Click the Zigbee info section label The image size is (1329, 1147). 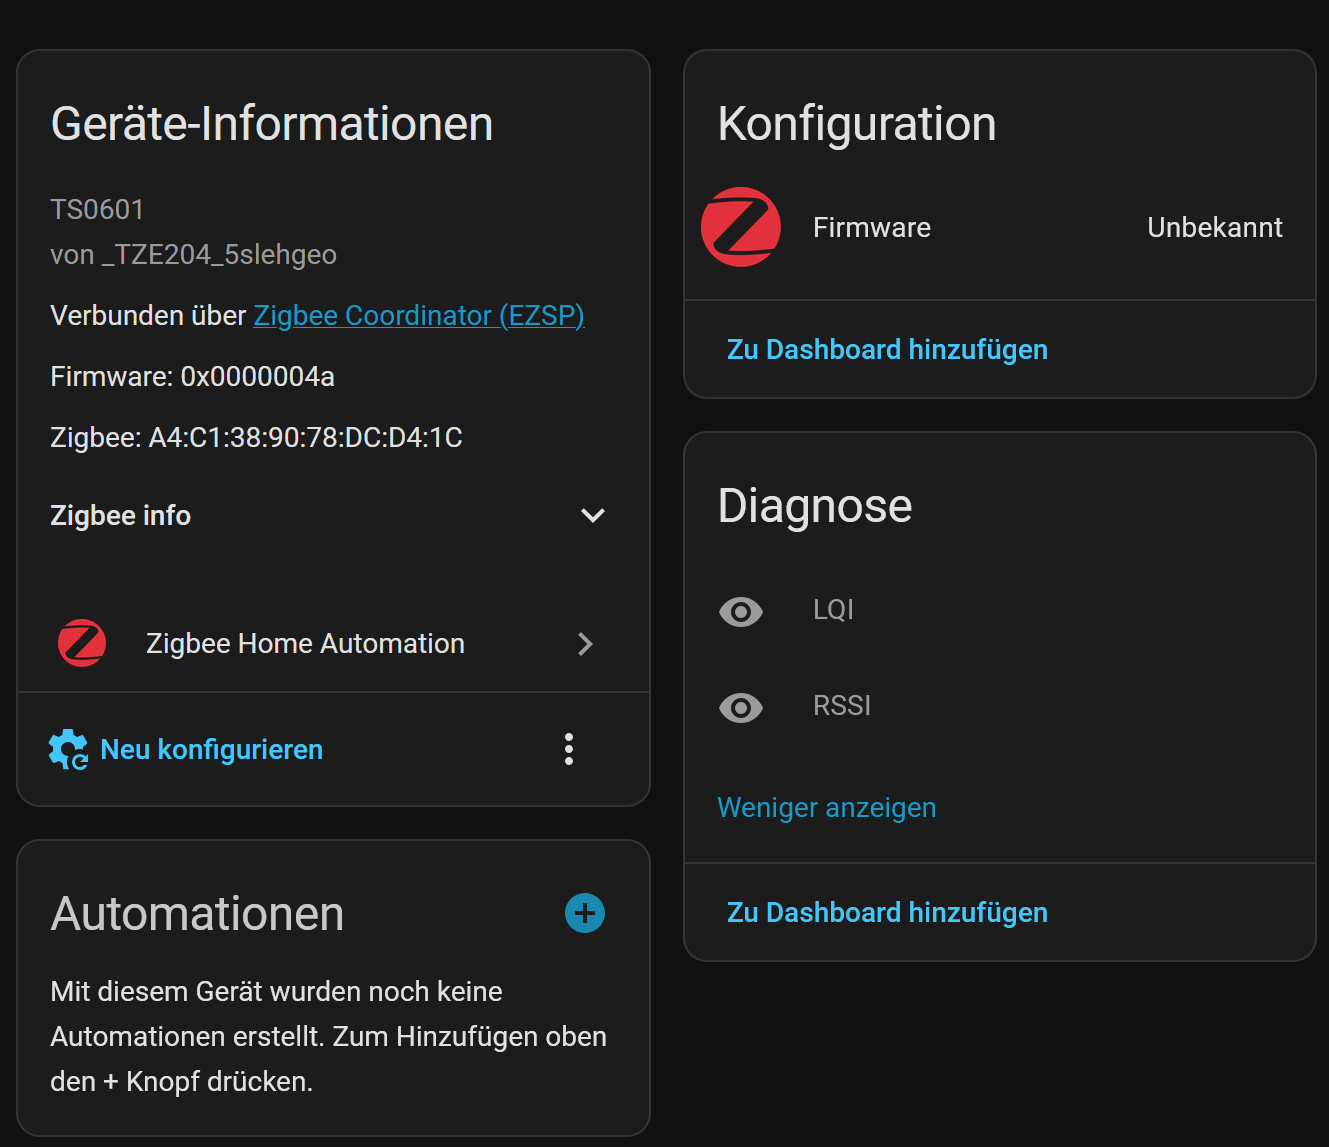click(x=121, y=516)
